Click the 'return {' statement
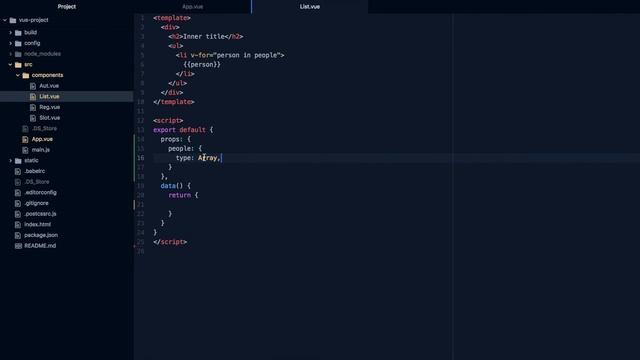 tap(183, 195)
